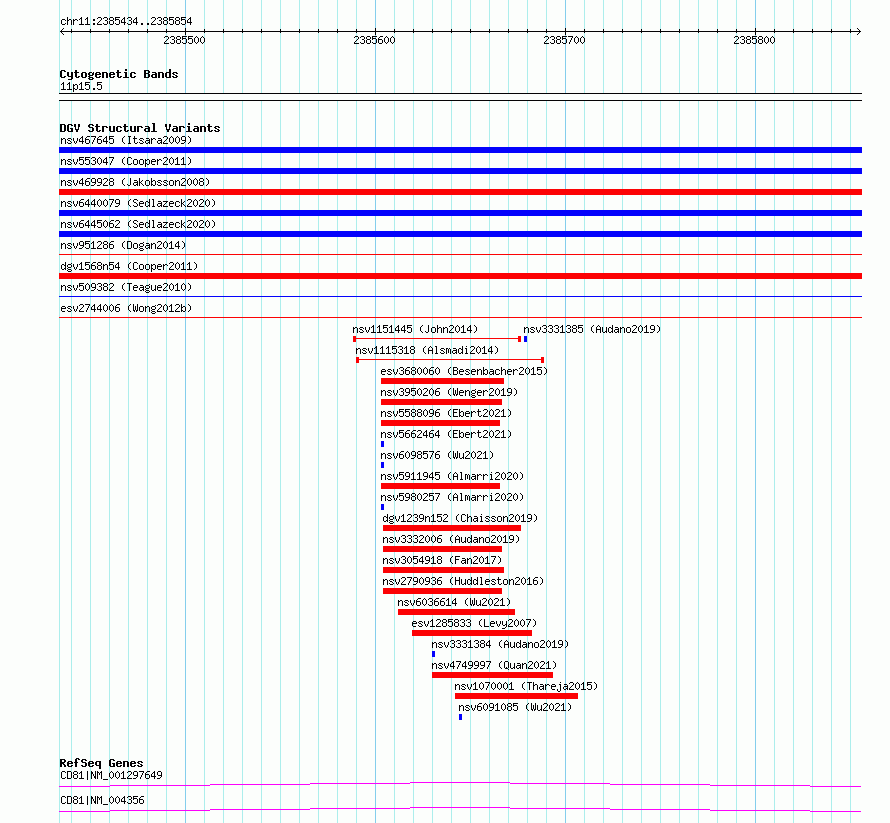
Task: Open the CD81|NM_001297649 gene label
Action: pos(111,775)
